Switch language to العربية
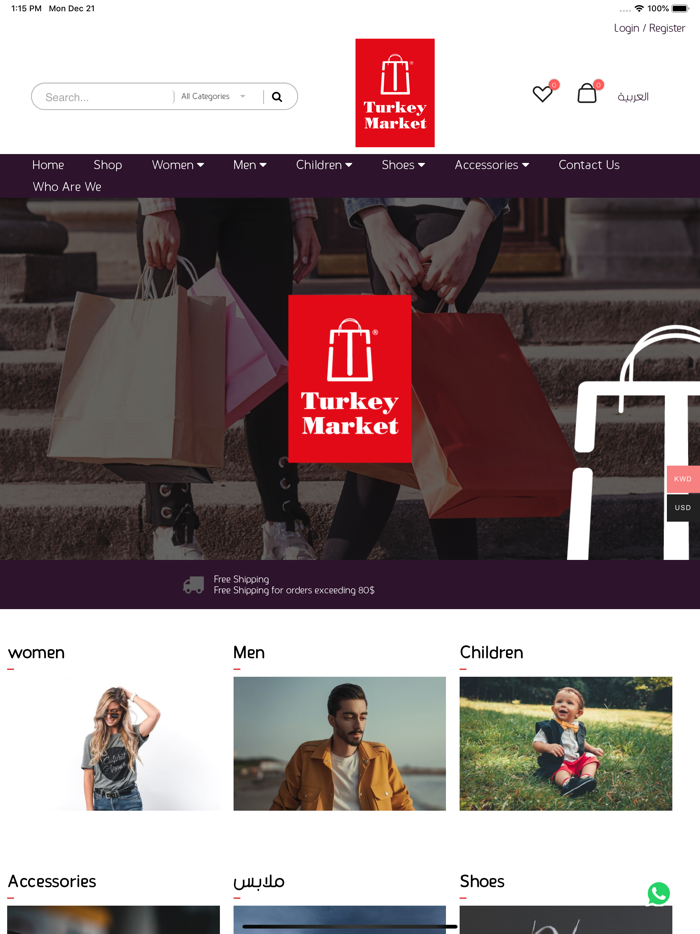The image size is (700, 934). coord(633,96)
